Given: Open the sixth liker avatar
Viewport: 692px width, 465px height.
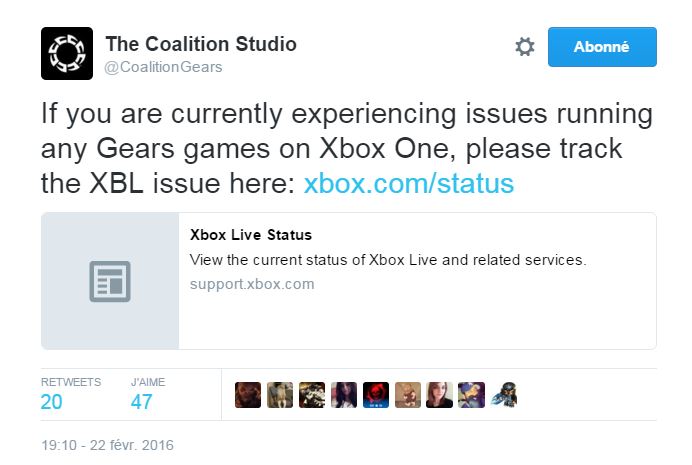Looking at the screenshot, I should click(x=407, y=395).
